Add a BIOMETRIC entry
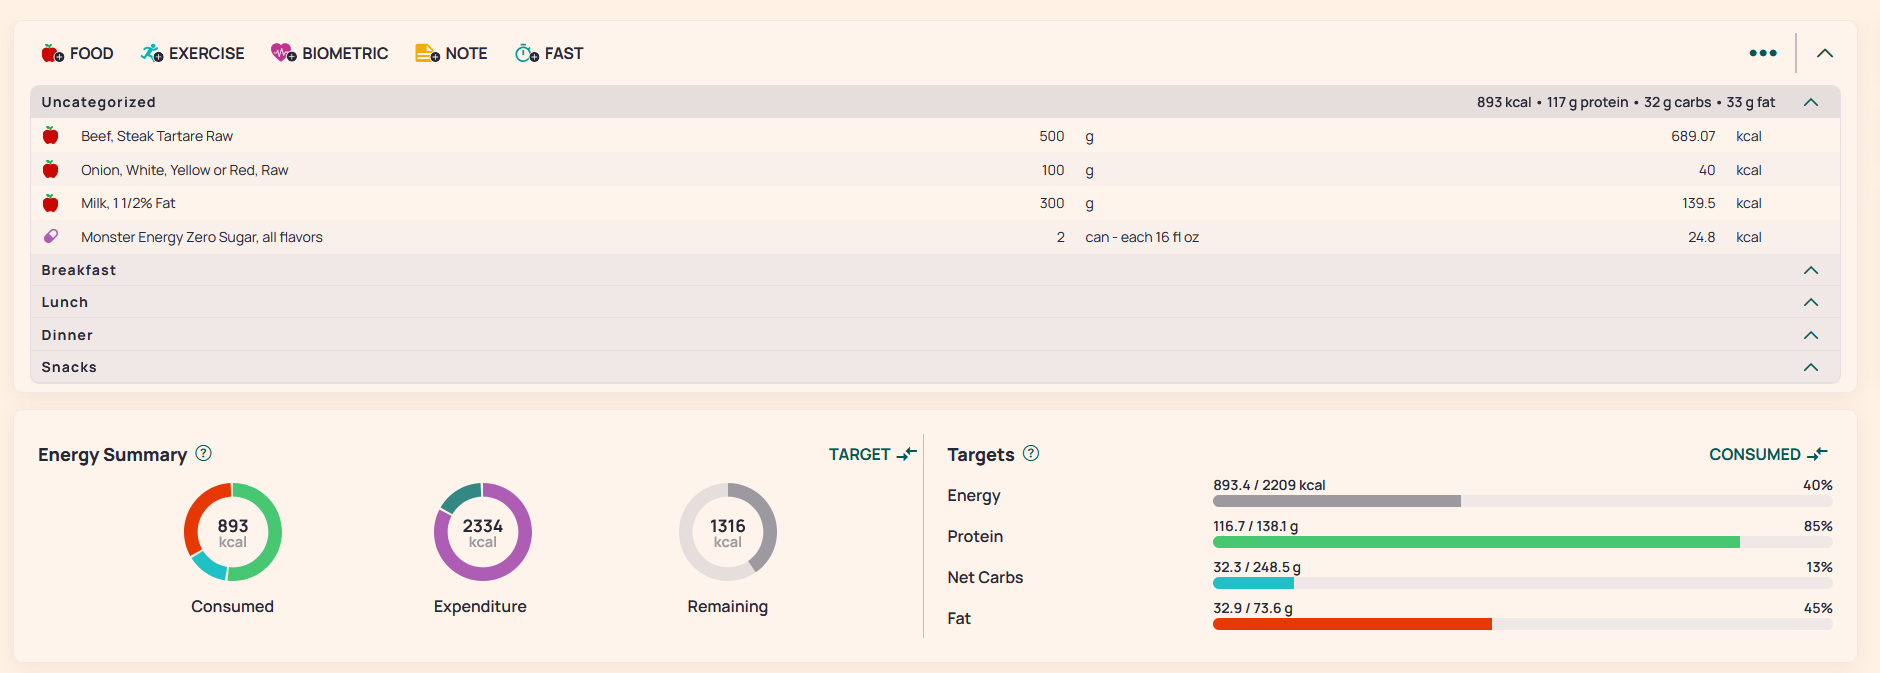Image resolution: width=1880 pixels, height=673 pixels. pyautogui.click(x=330, y=53)
